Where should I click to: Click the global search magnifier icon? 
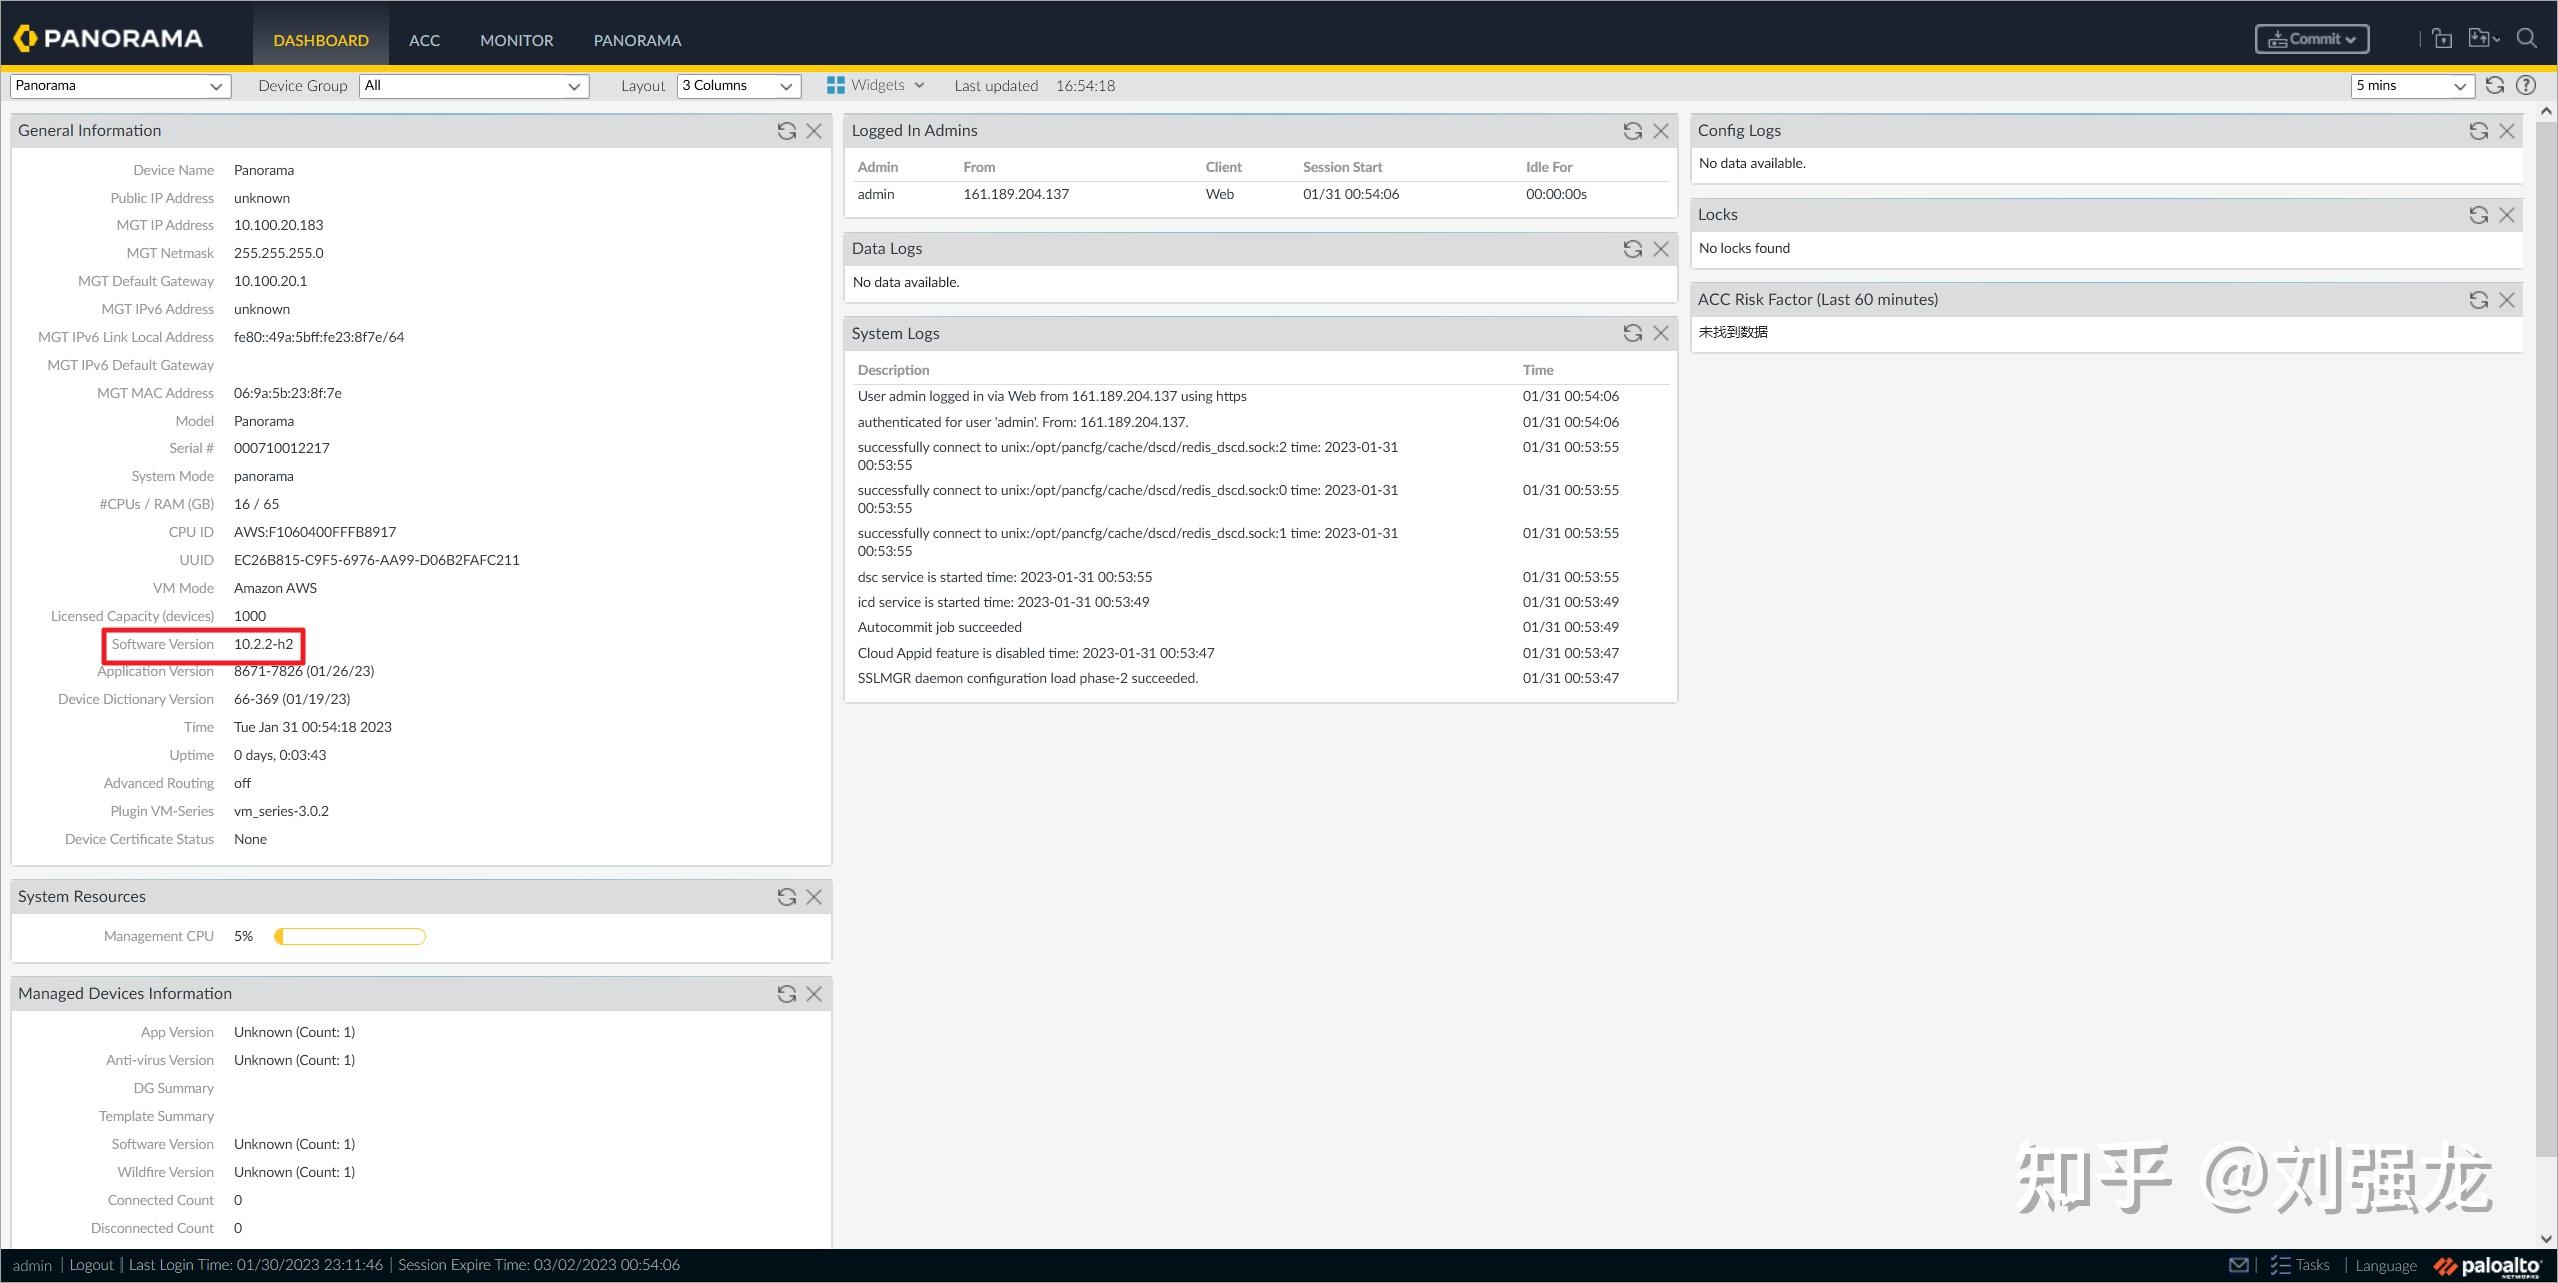click(x=2527, y=39)
